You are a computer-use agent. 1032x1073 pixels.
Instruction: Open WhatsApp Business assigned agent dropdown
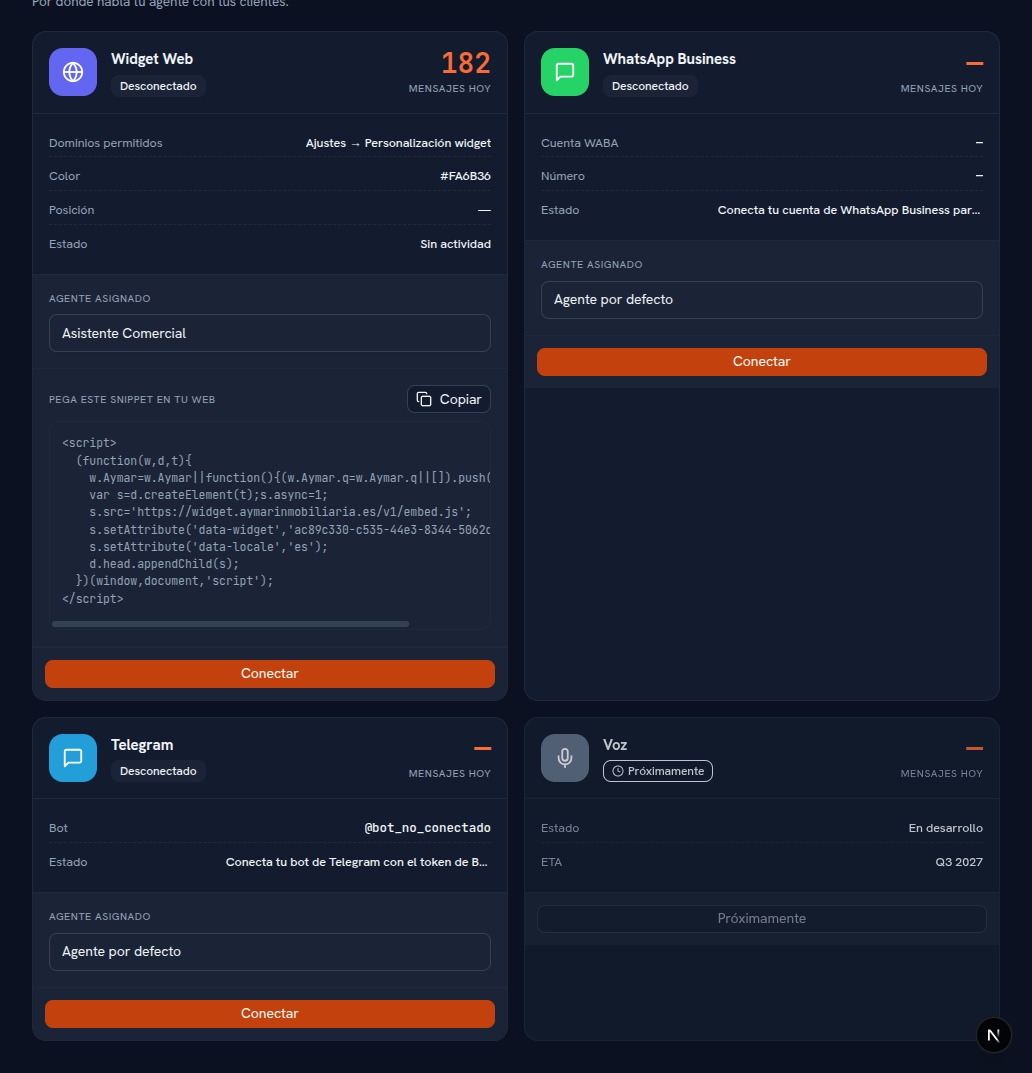(762, 300)
